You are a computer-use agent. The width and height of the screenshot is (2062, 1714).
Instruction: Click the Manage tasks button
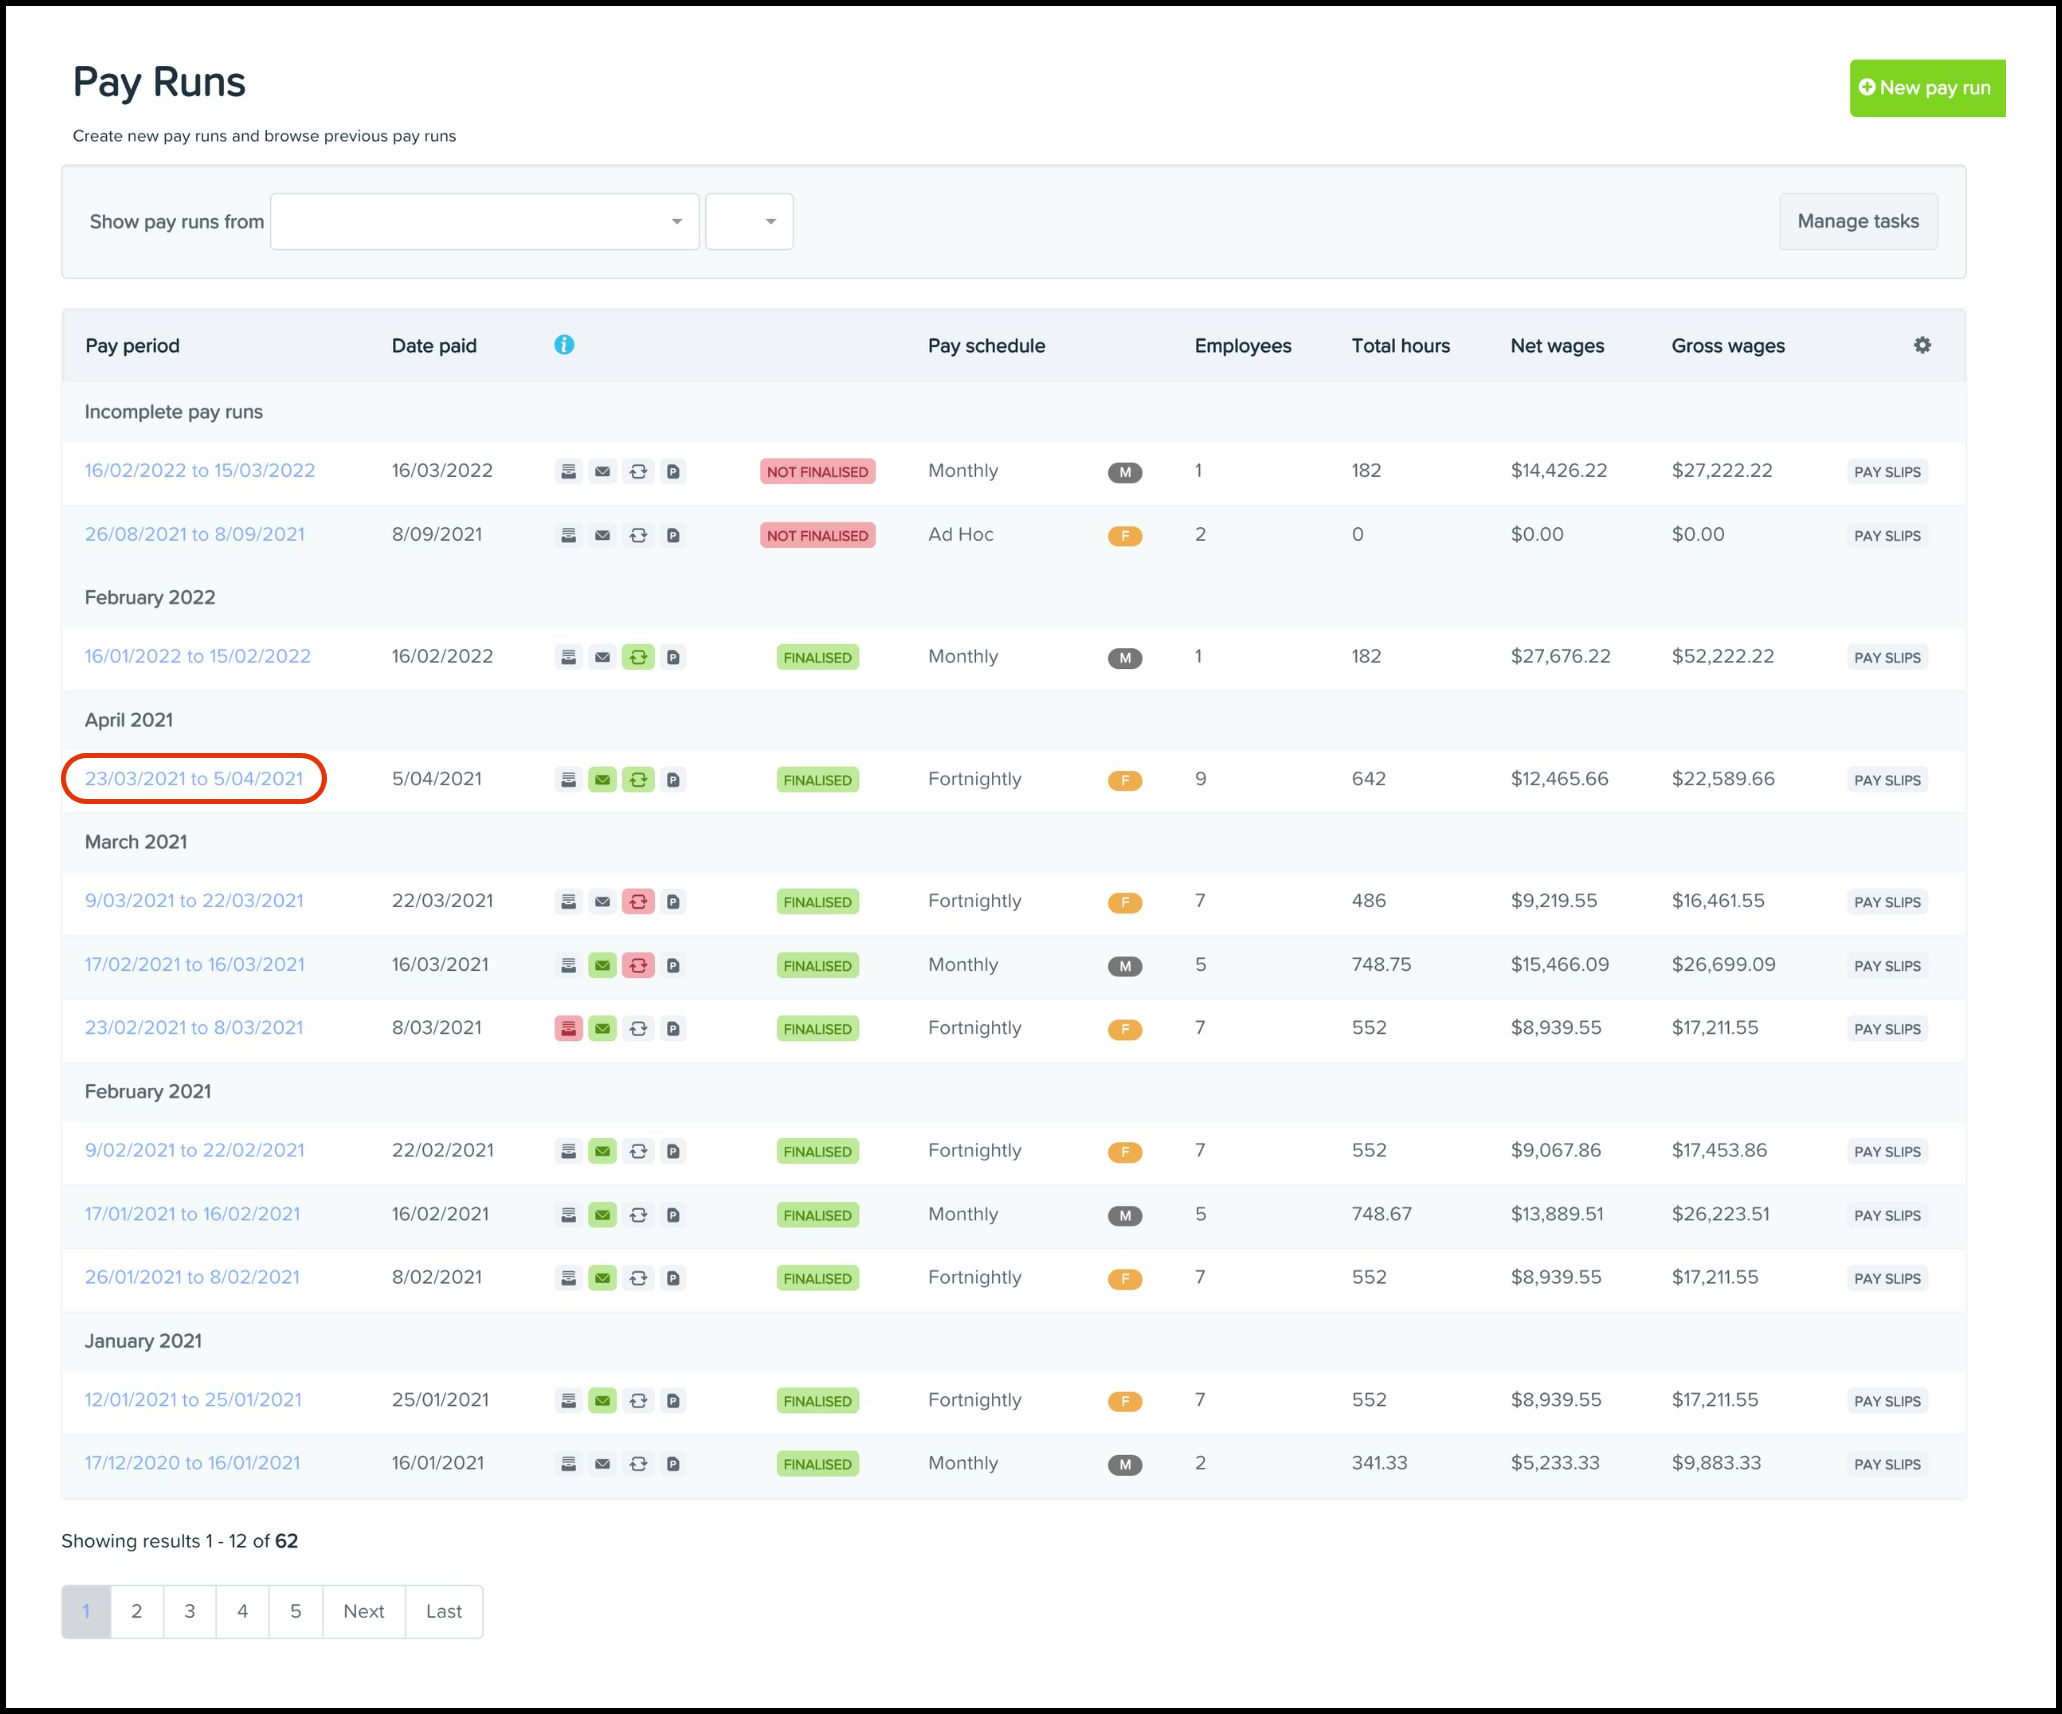point(1857,222)
